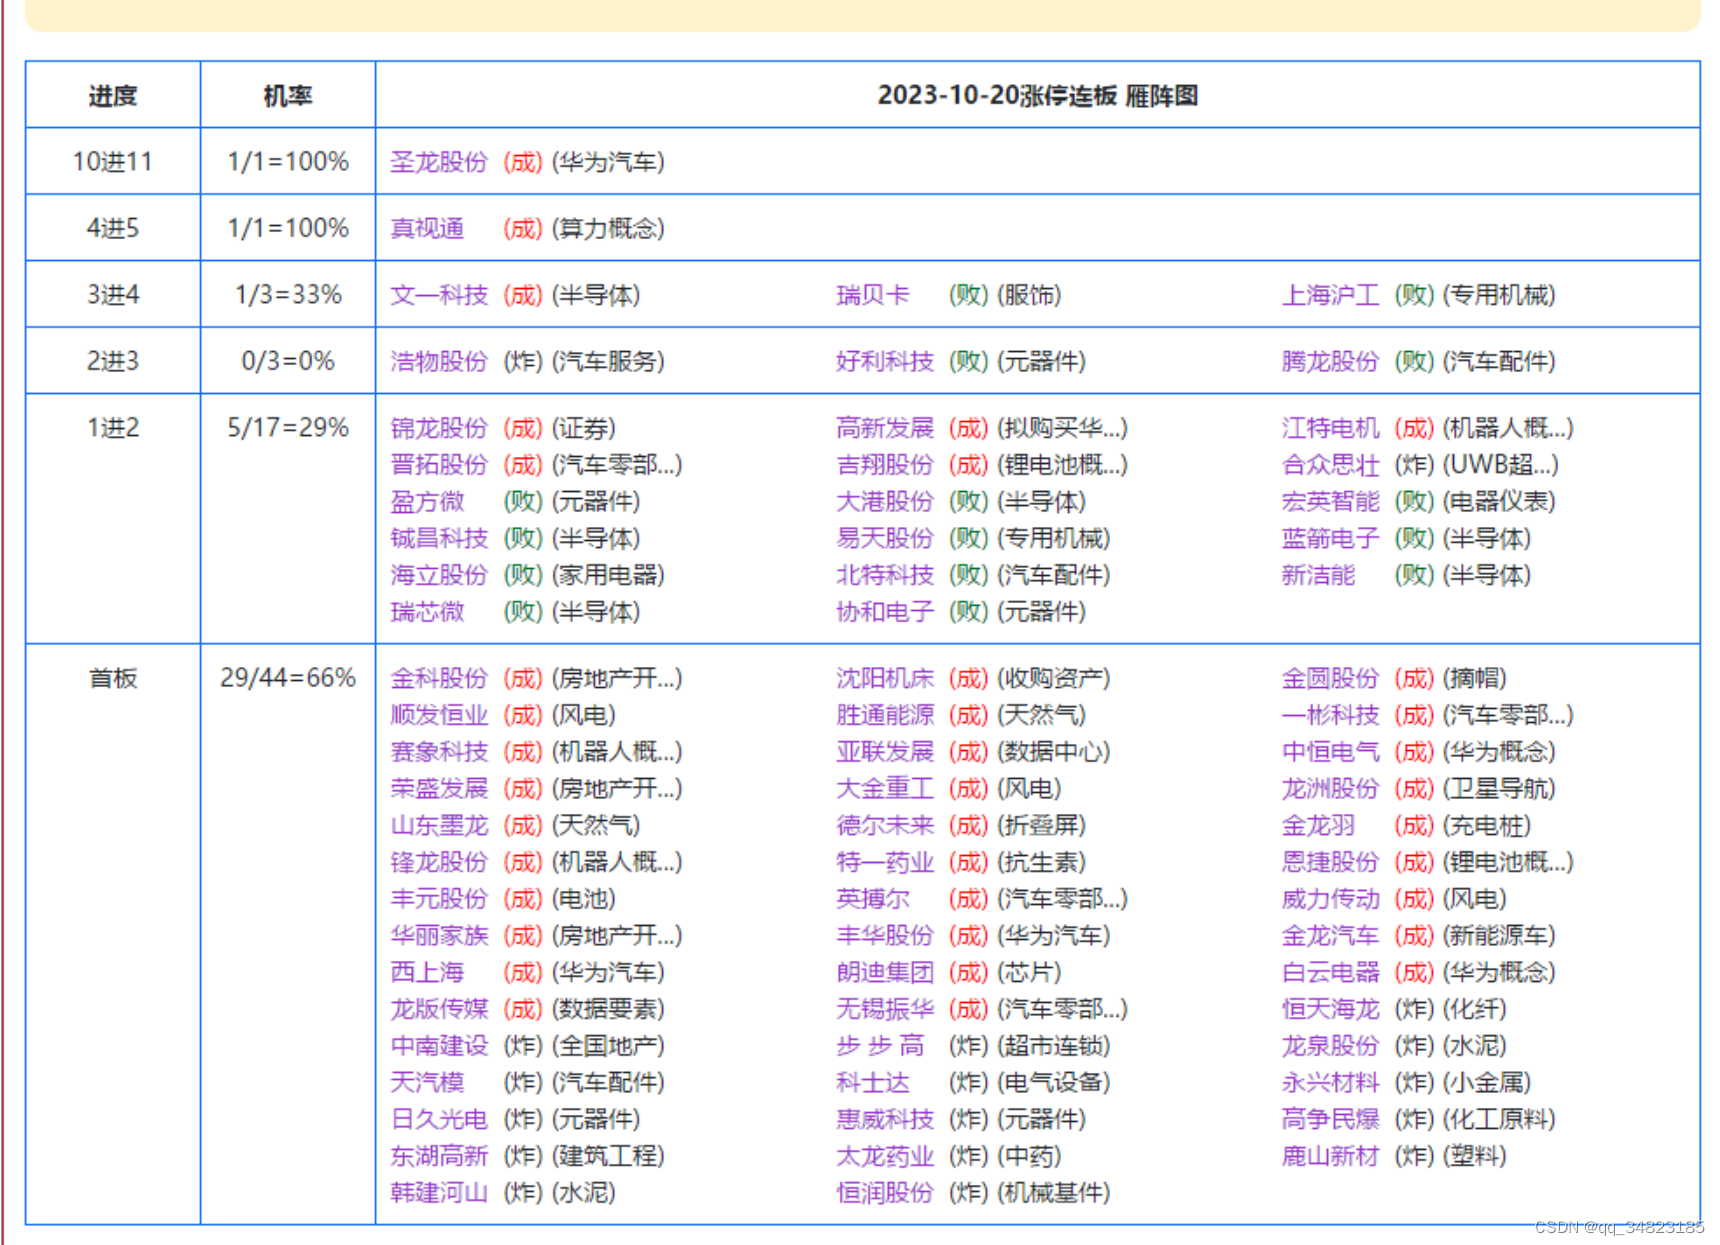The height and width of the screenshot is (1245, 1720).
Task: Open the 金圆股份 stock link
Action: pos(1331,679)
